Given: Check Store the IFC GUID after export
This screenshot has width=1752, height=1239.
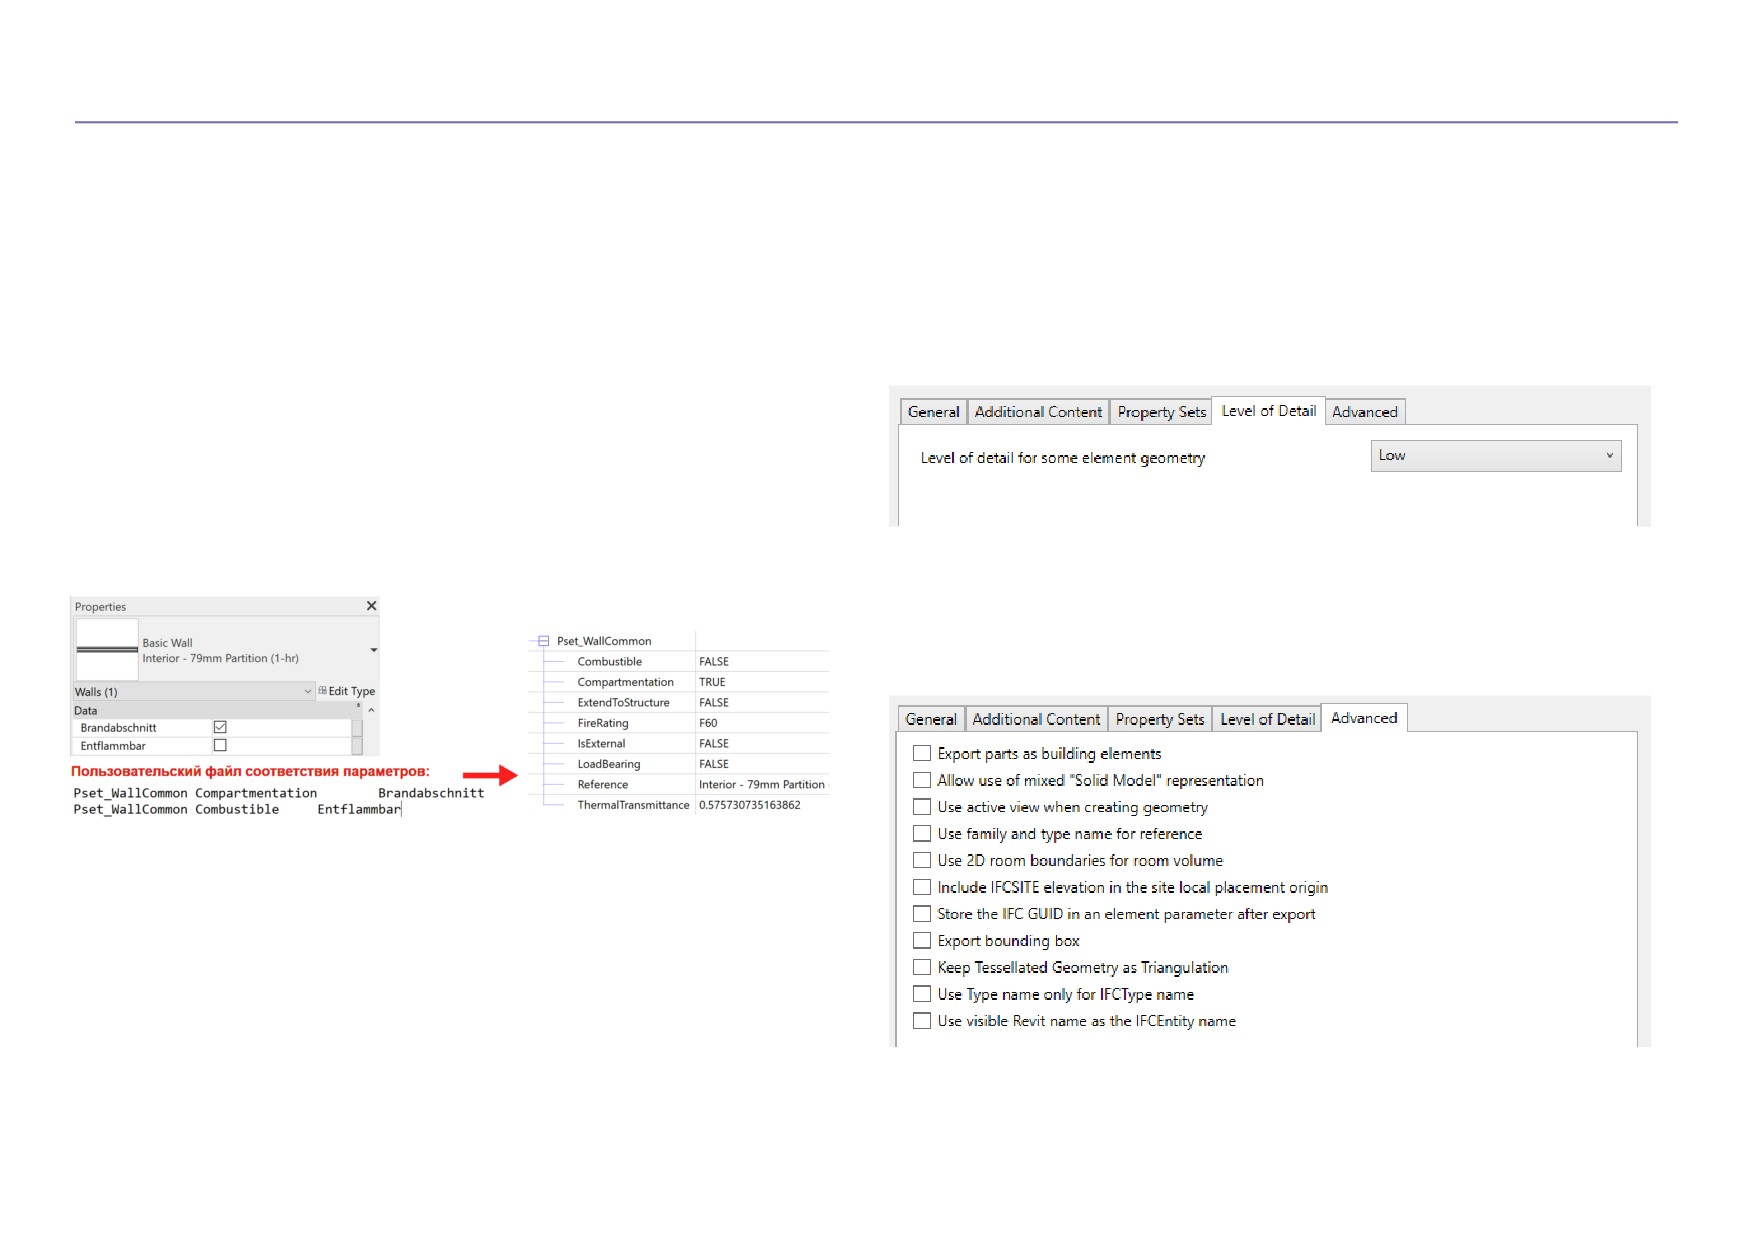Looking at the screenshot, I should point(922,914).
